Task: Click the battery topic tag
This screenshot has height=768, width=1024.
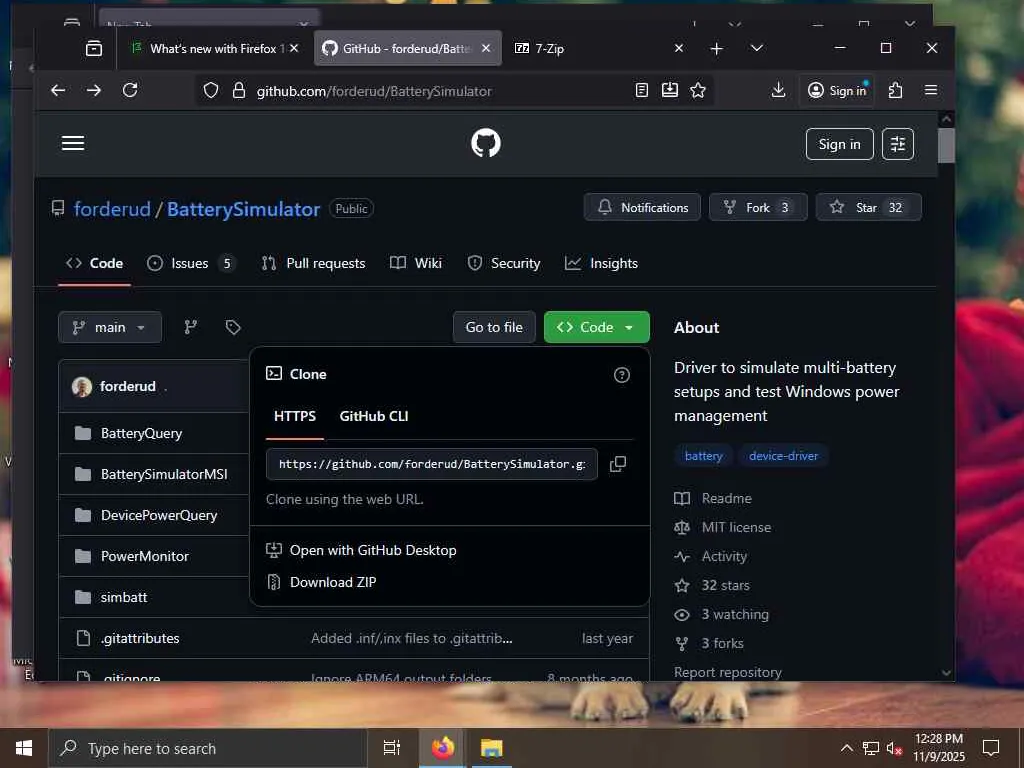Action: pos(703,456)
